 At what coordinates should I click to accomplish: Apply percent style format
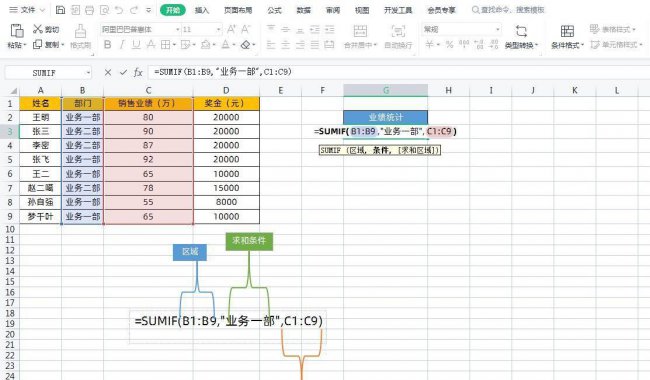coord(449,44)
